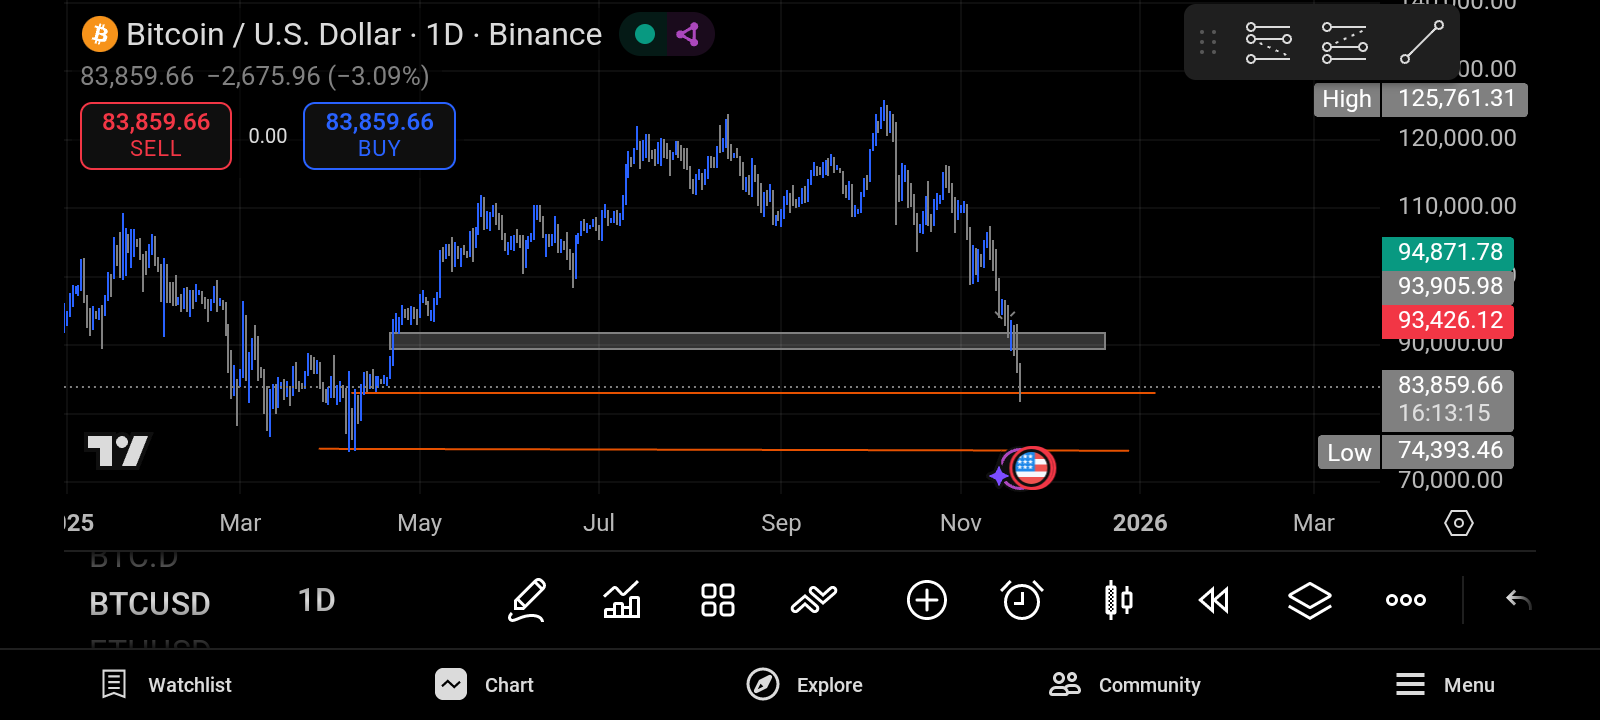The image size is (1600, 720).
Task: Change chart type with the candlestick icon
Action: 1118,600
